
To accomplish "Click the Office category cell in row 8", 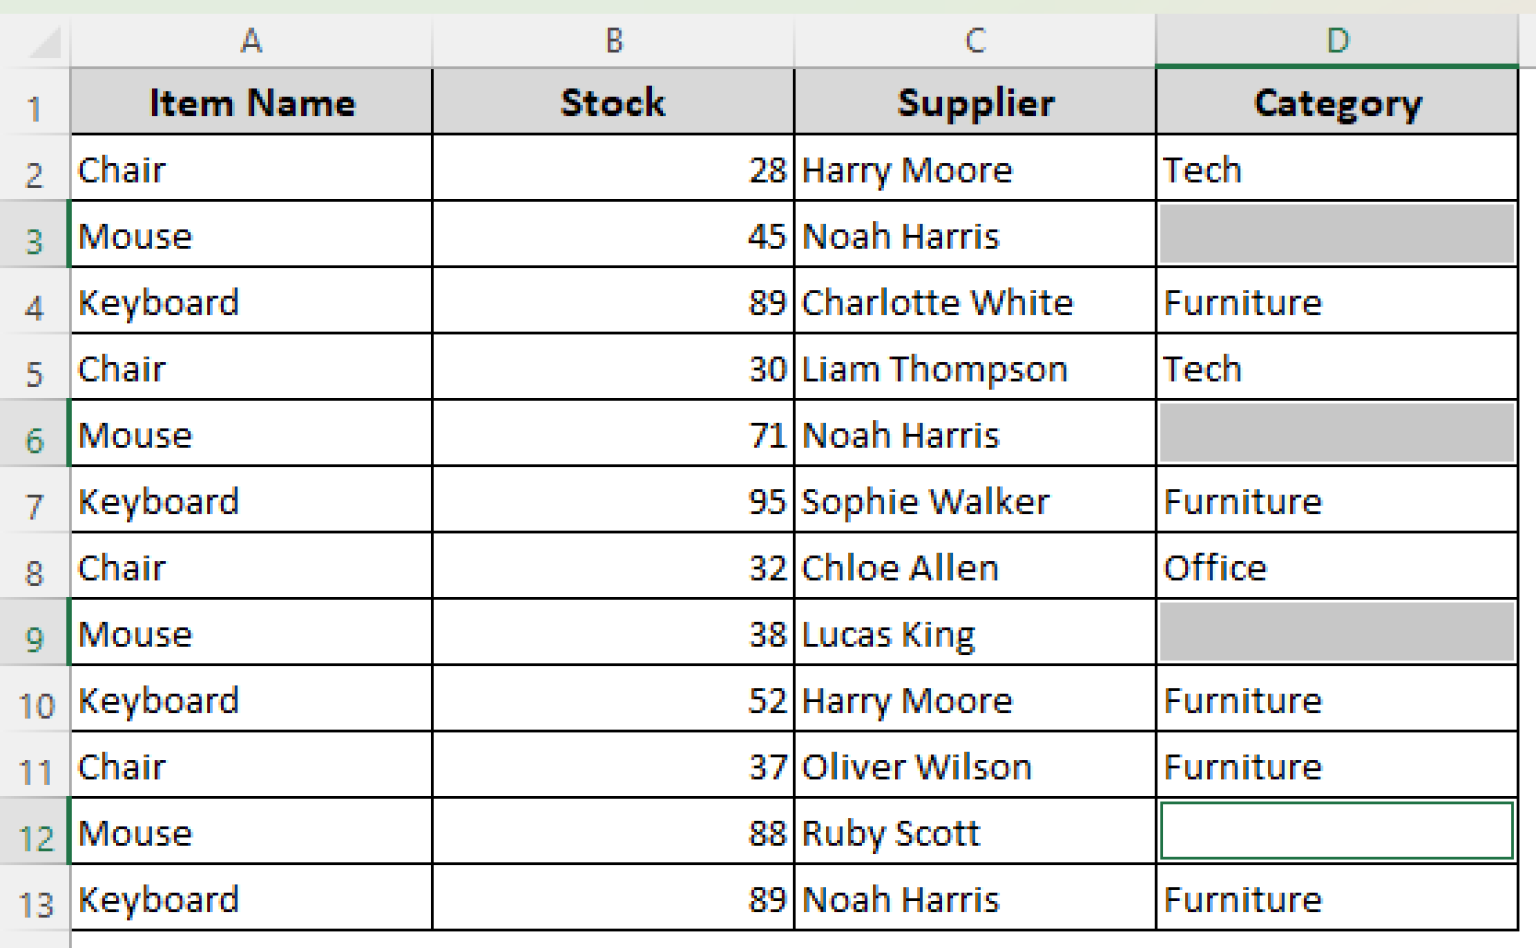I will [1337, 567].
